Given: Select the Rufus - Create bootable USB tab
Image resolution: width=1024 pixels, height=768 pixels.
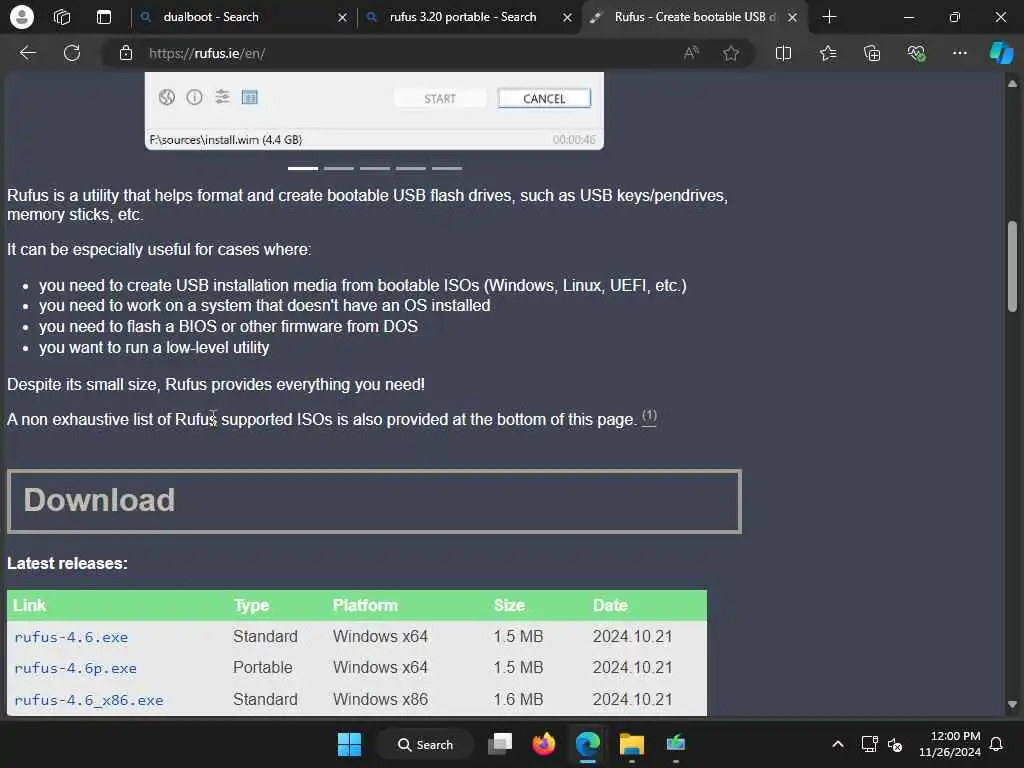Looking at the screenshot, I should tap(694, 17).
